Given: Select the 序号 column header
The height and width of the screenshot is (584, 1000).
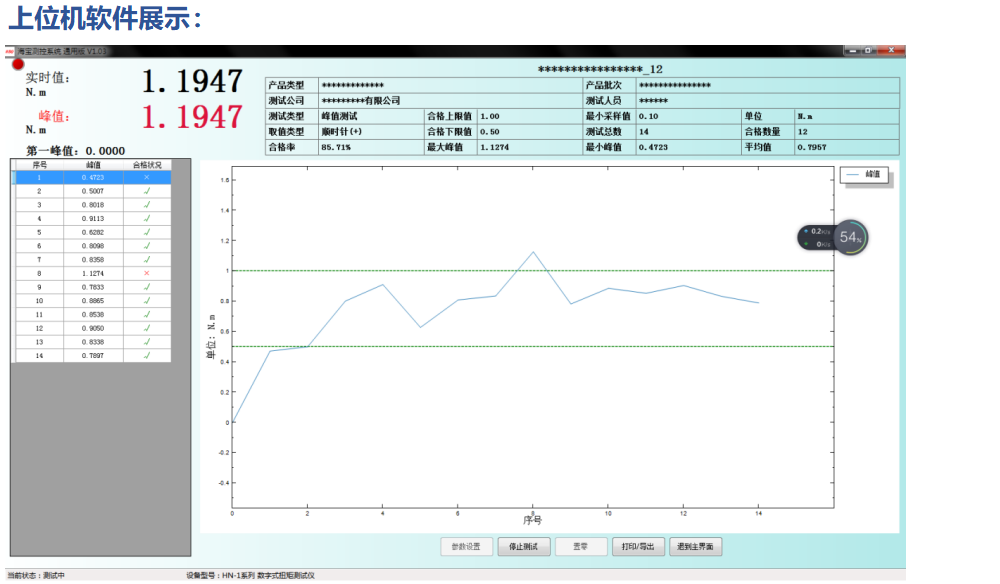Looking at the screenshot, I should (x=39, y=165).
